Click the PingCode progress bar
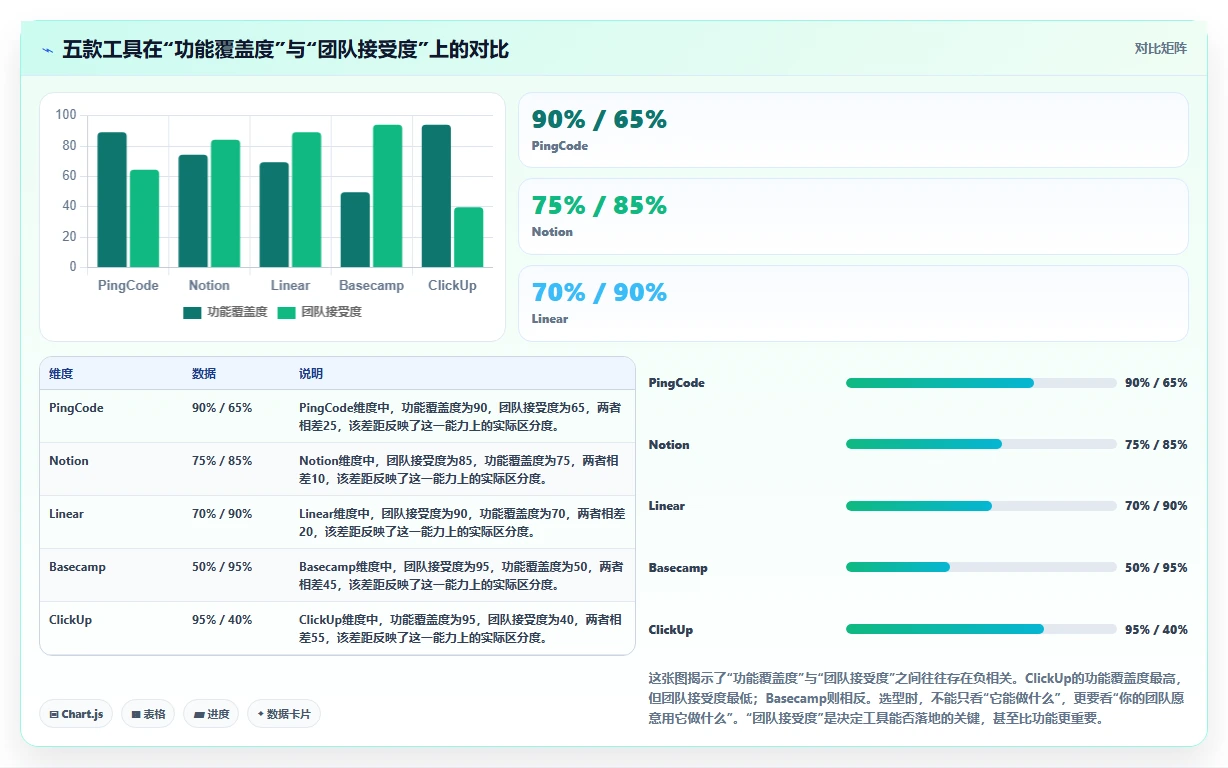Image resolution: width=1228 pixels, height=768 pixels. click(x=981, y=383)
